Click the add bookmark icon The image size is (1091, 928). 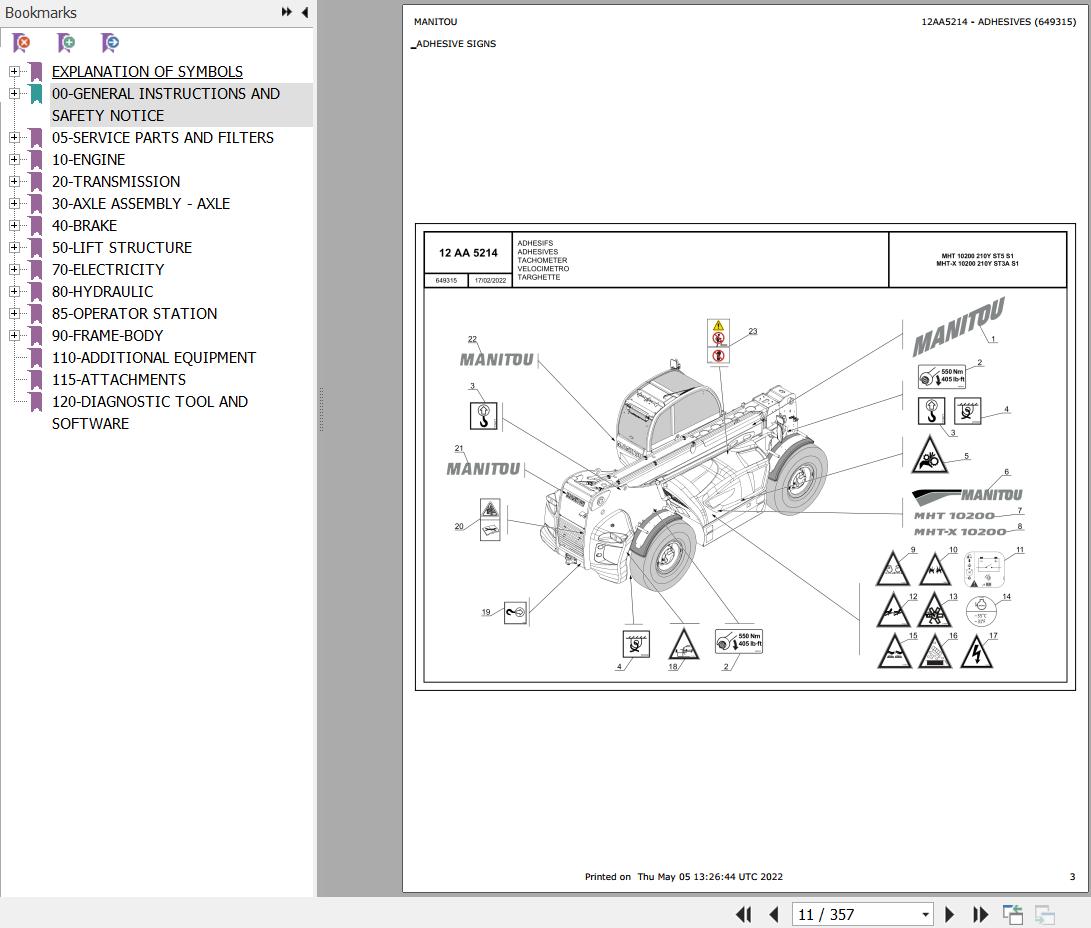coord(65,43)
